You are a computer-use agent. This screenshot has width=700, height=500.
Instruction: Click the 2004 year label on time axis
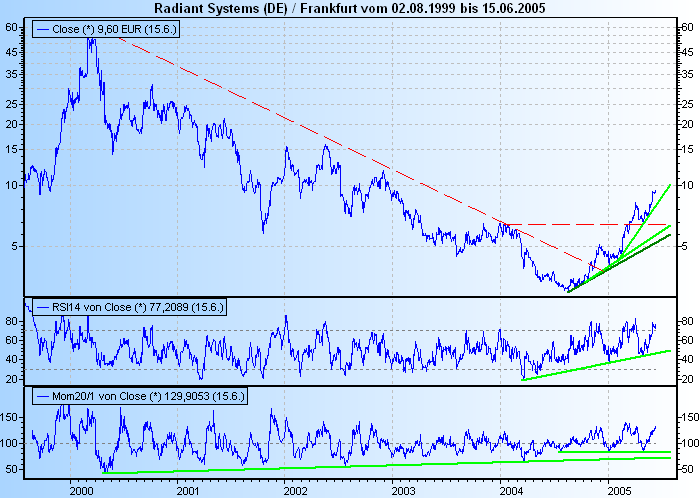pos(511,491)
